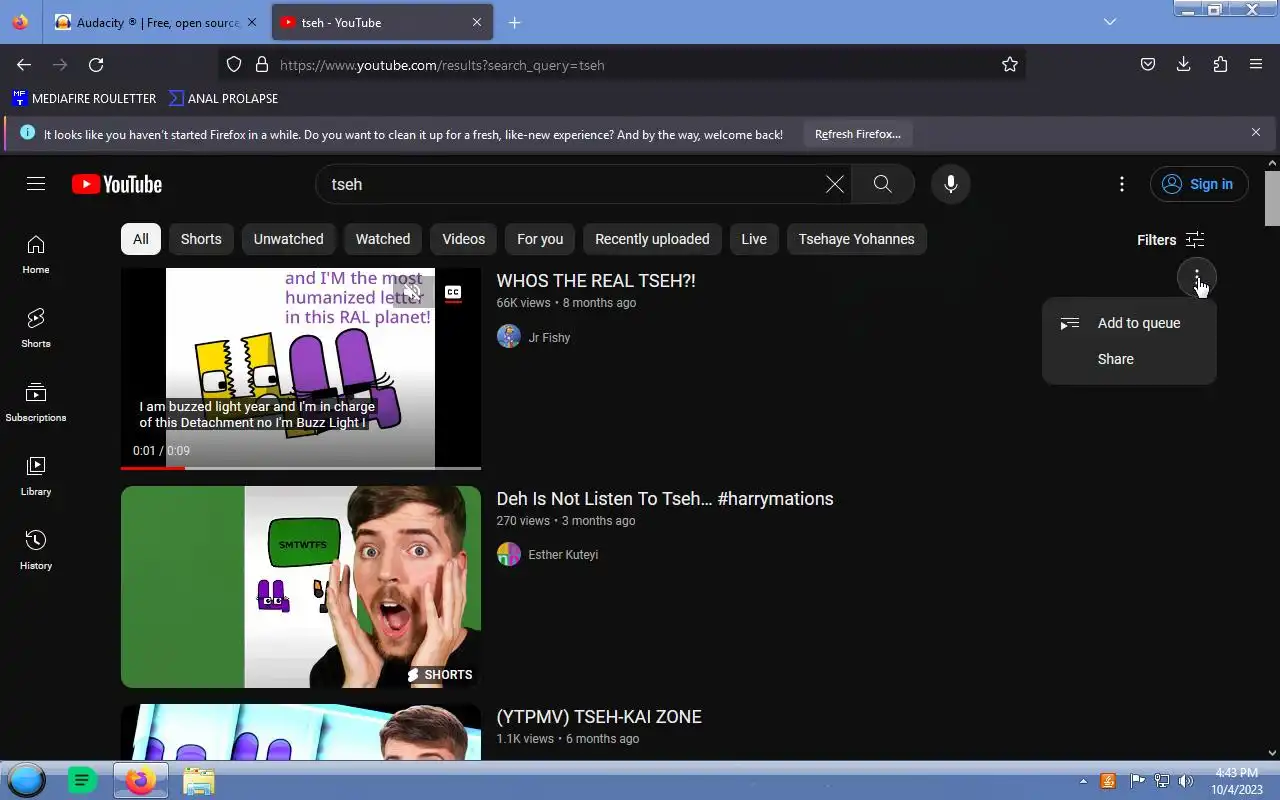Viewport: 1280px width, 800px height.
Task: Go back with the browser back arrow
Action: click(24, 65)
